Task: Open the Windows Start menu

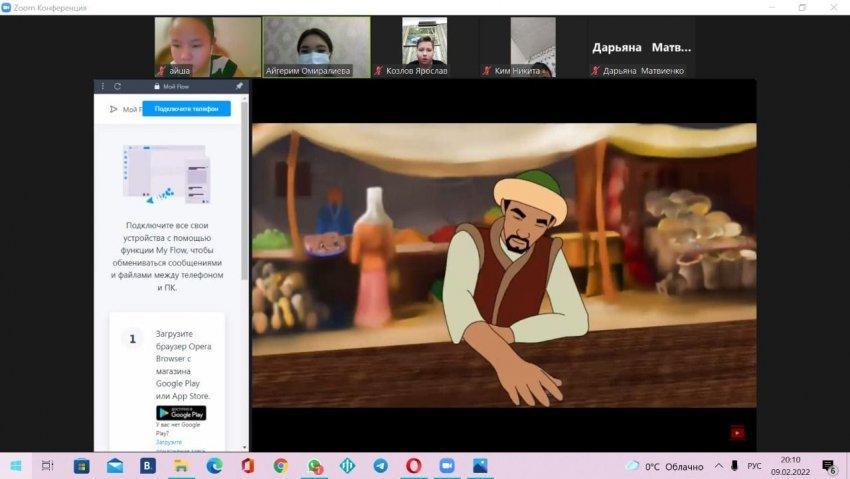Action: point(16,466)
